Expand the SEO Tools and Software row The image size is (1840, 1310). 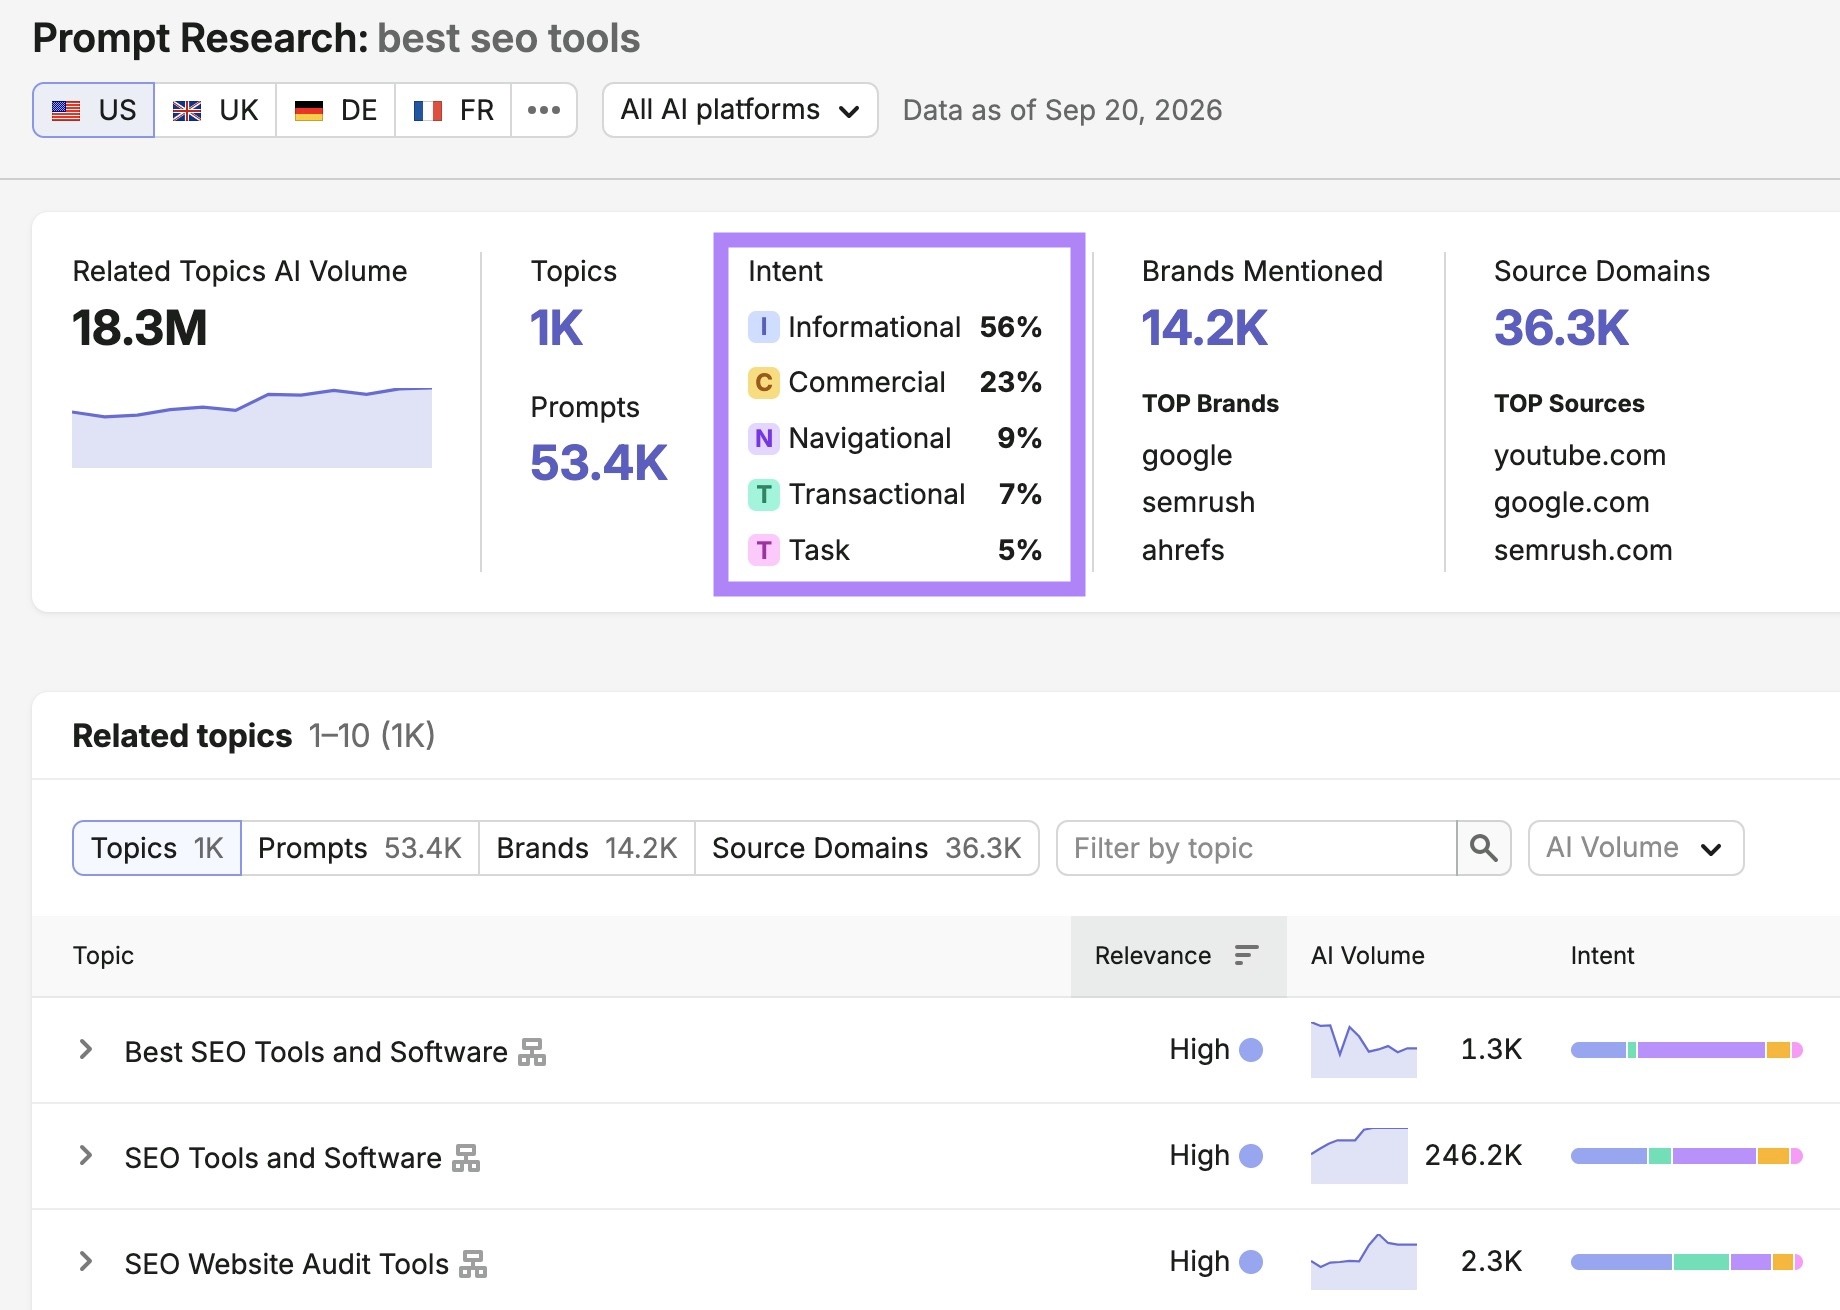(86, 1156)
